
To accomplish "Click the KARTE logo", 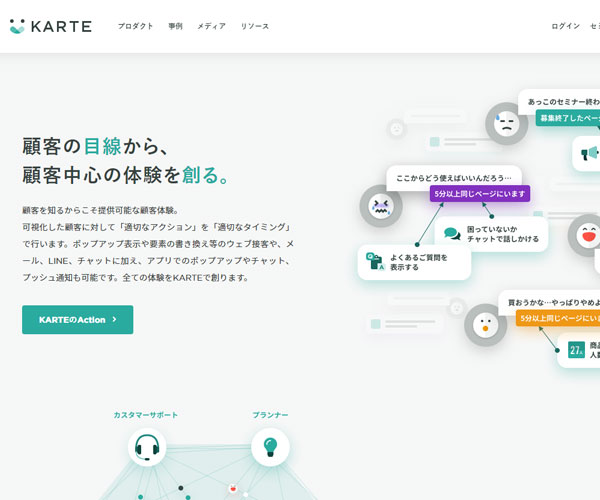I will point(50,26).
